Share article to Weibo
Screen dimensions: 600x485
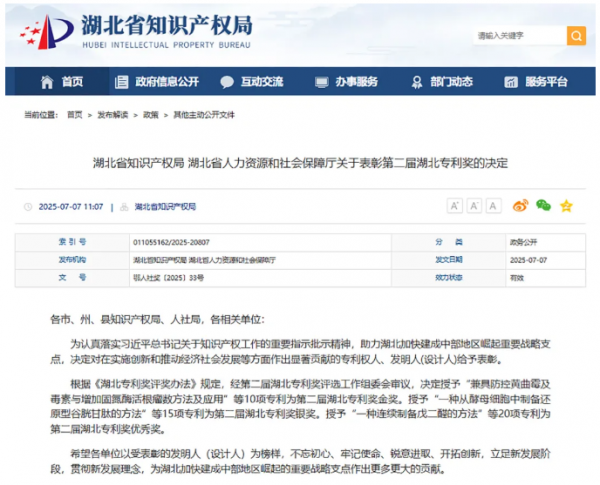tap(520, 206)
